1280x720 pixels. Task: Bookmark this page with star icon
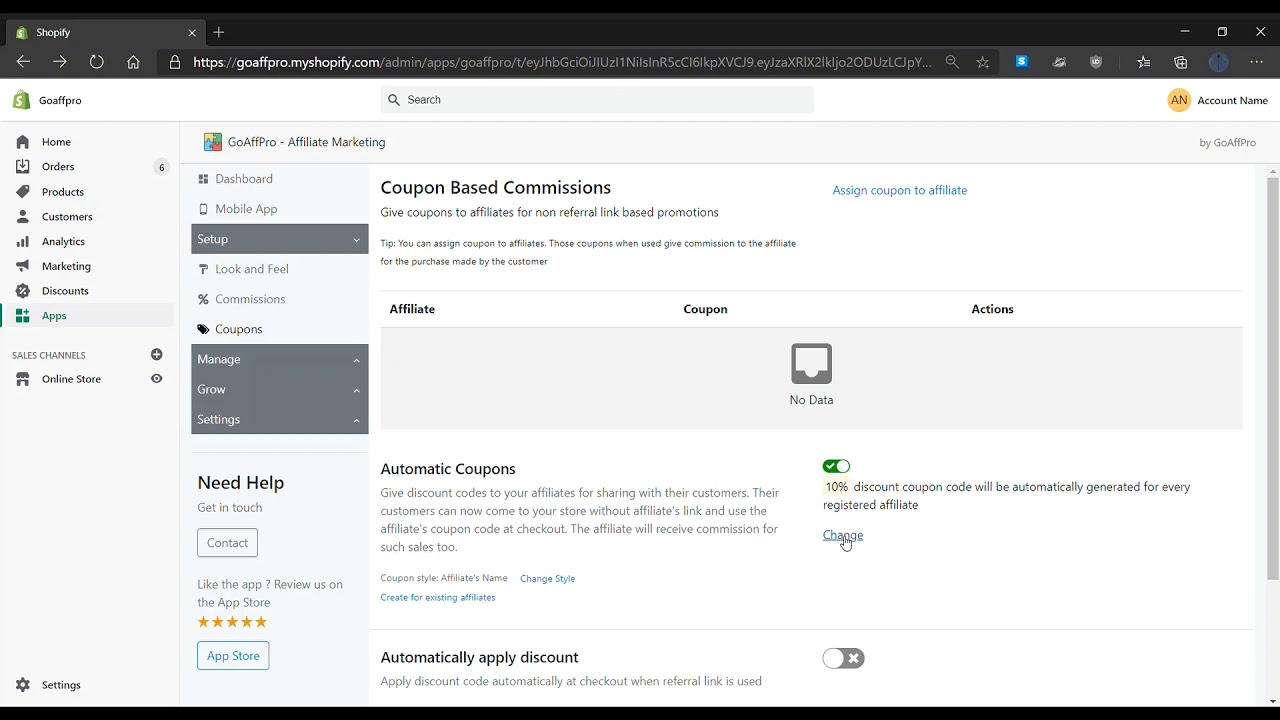click(x=983, y=62)
